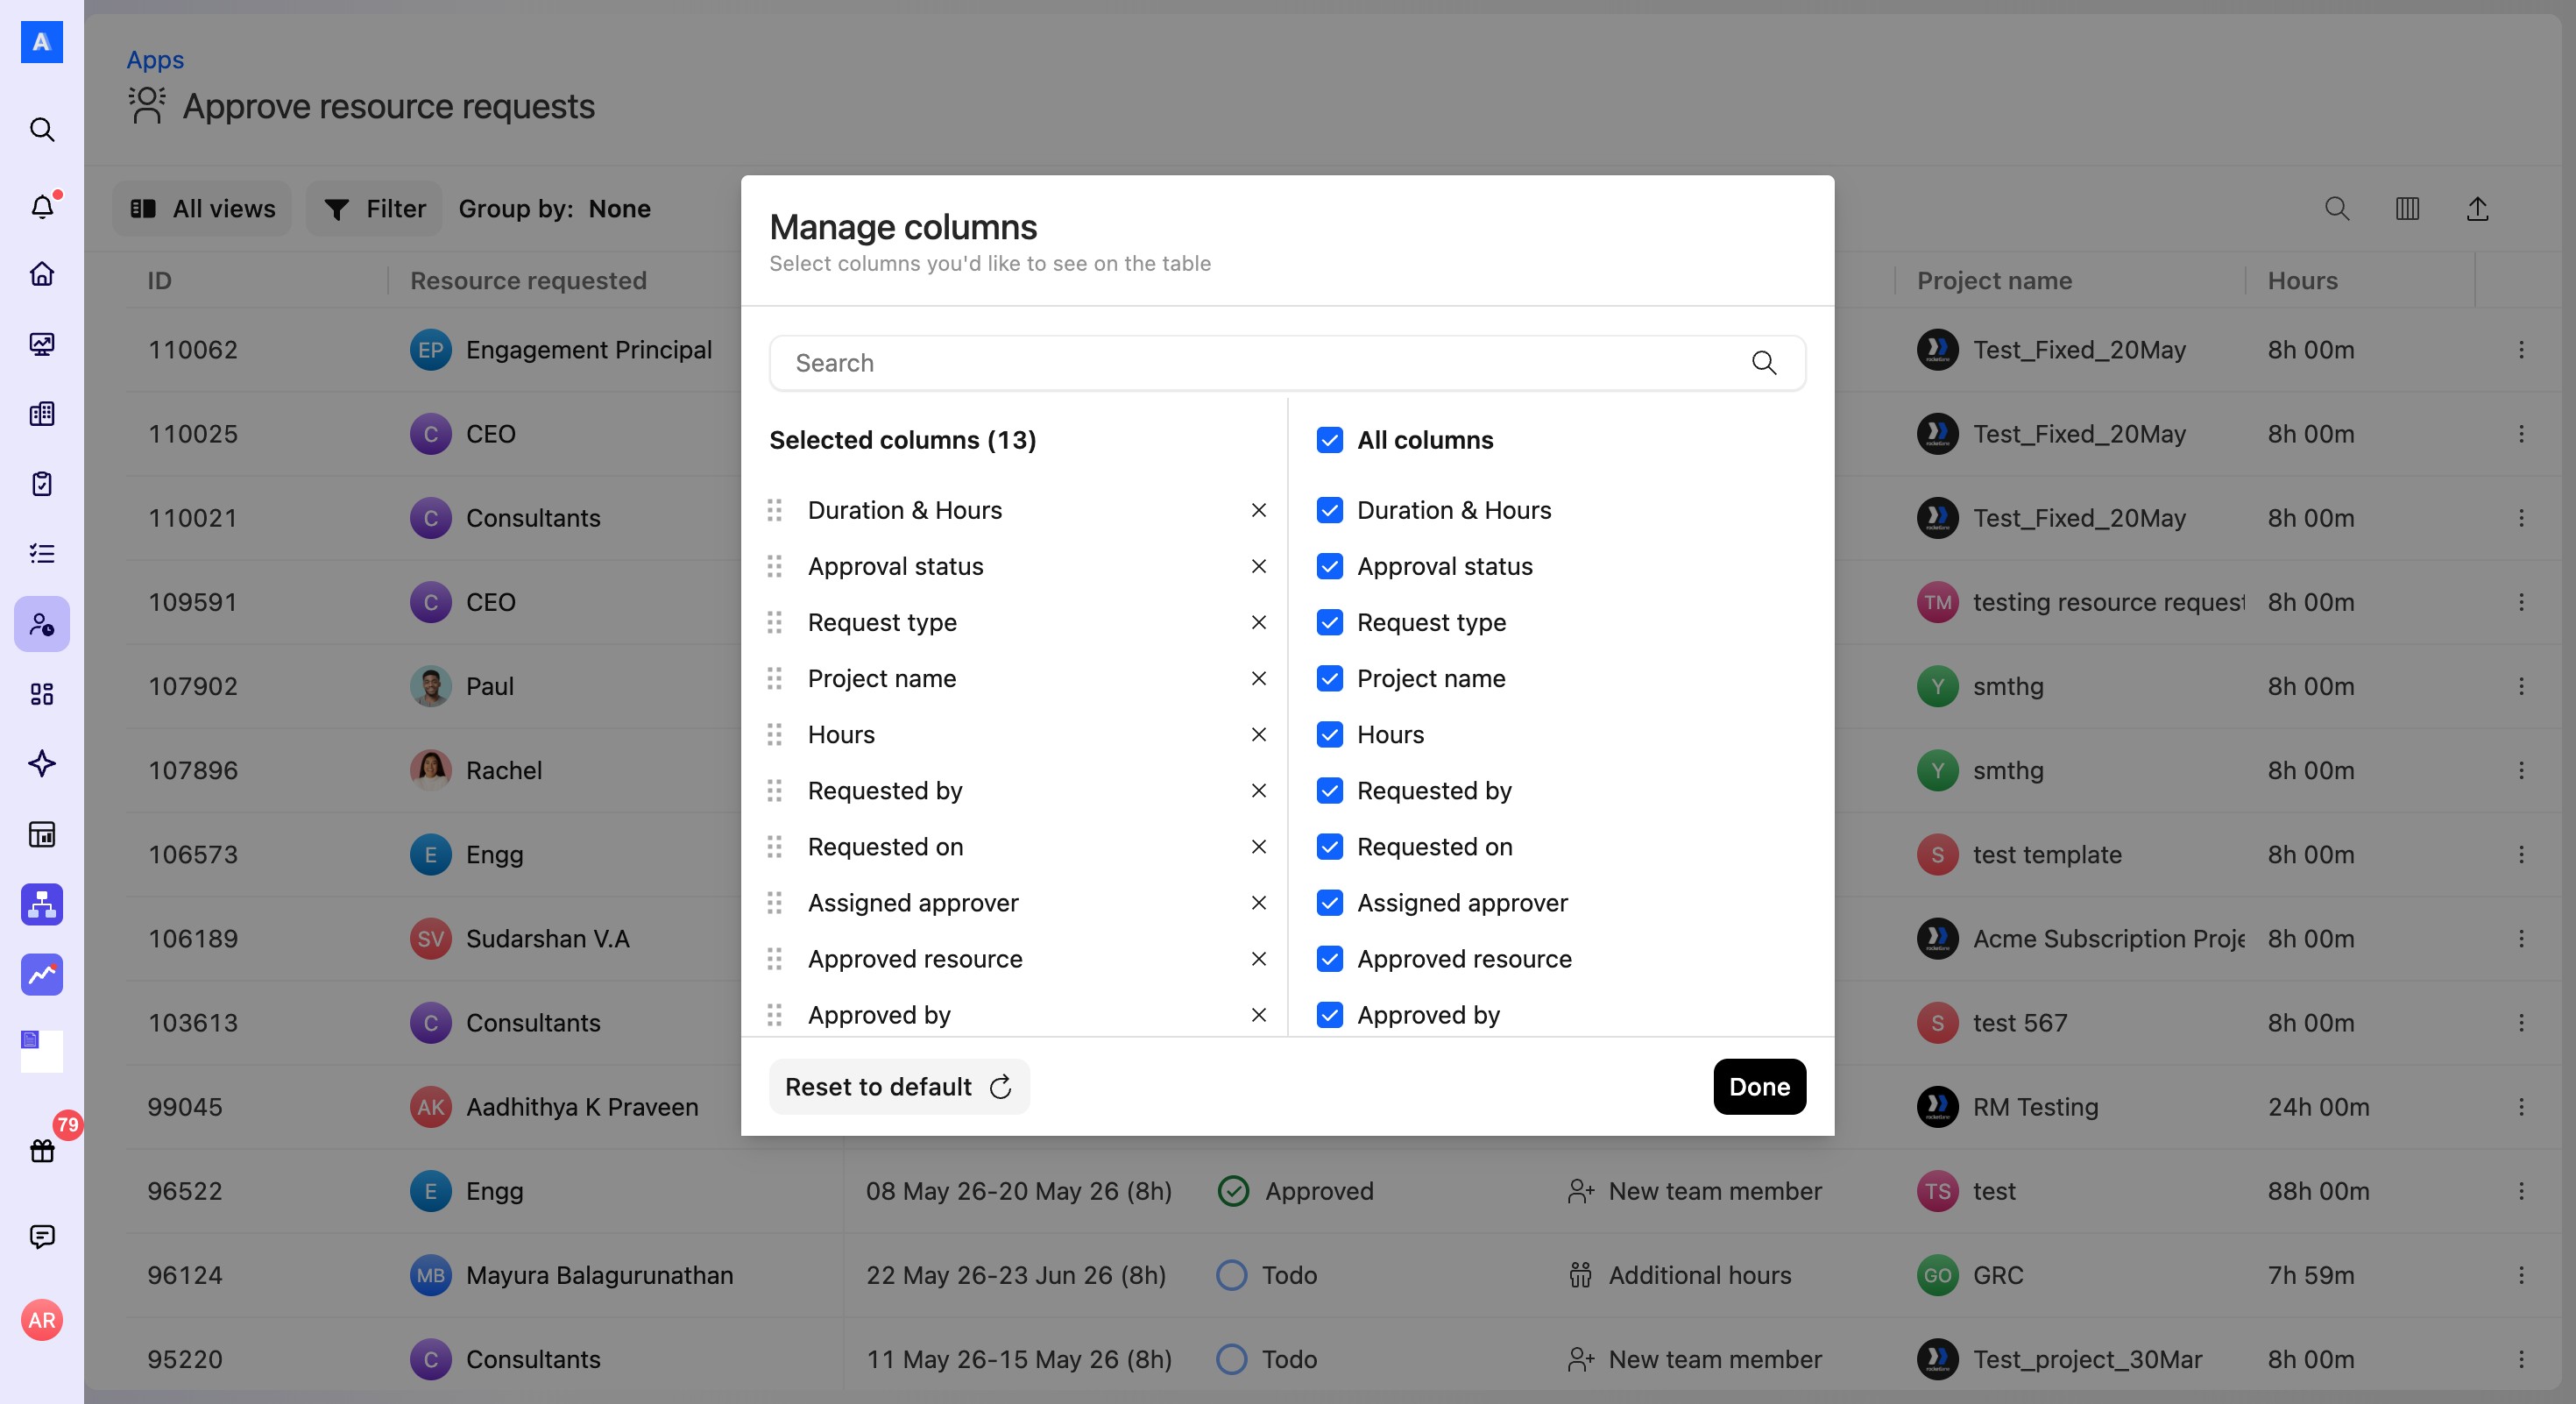Screen dimensions: 2576x1404
Task: Remove Hours from selected columns
Action: pos(1259,734)
